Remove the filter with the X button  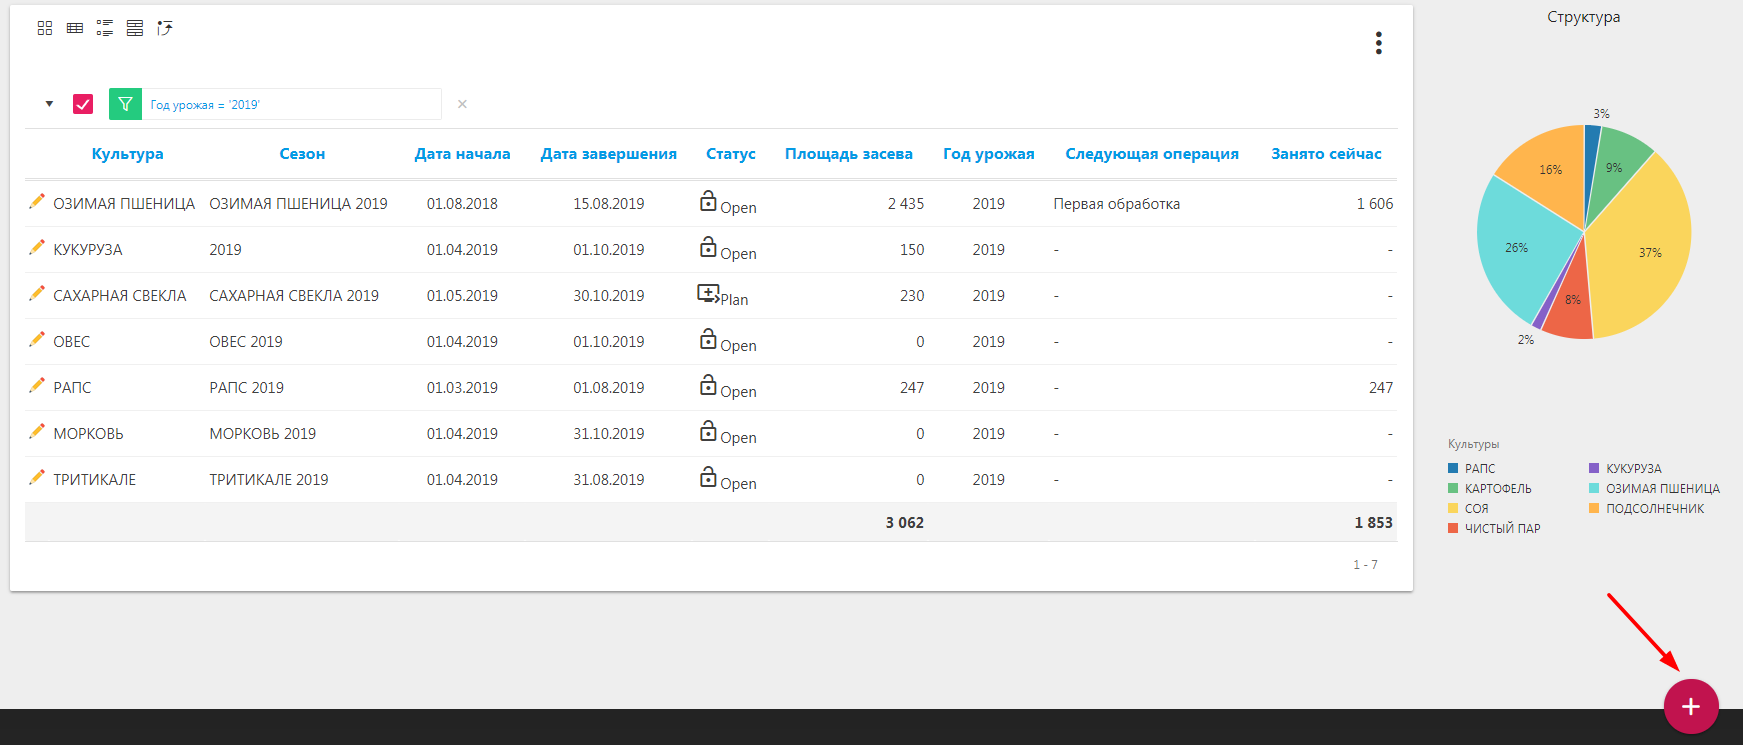(462, 104)
